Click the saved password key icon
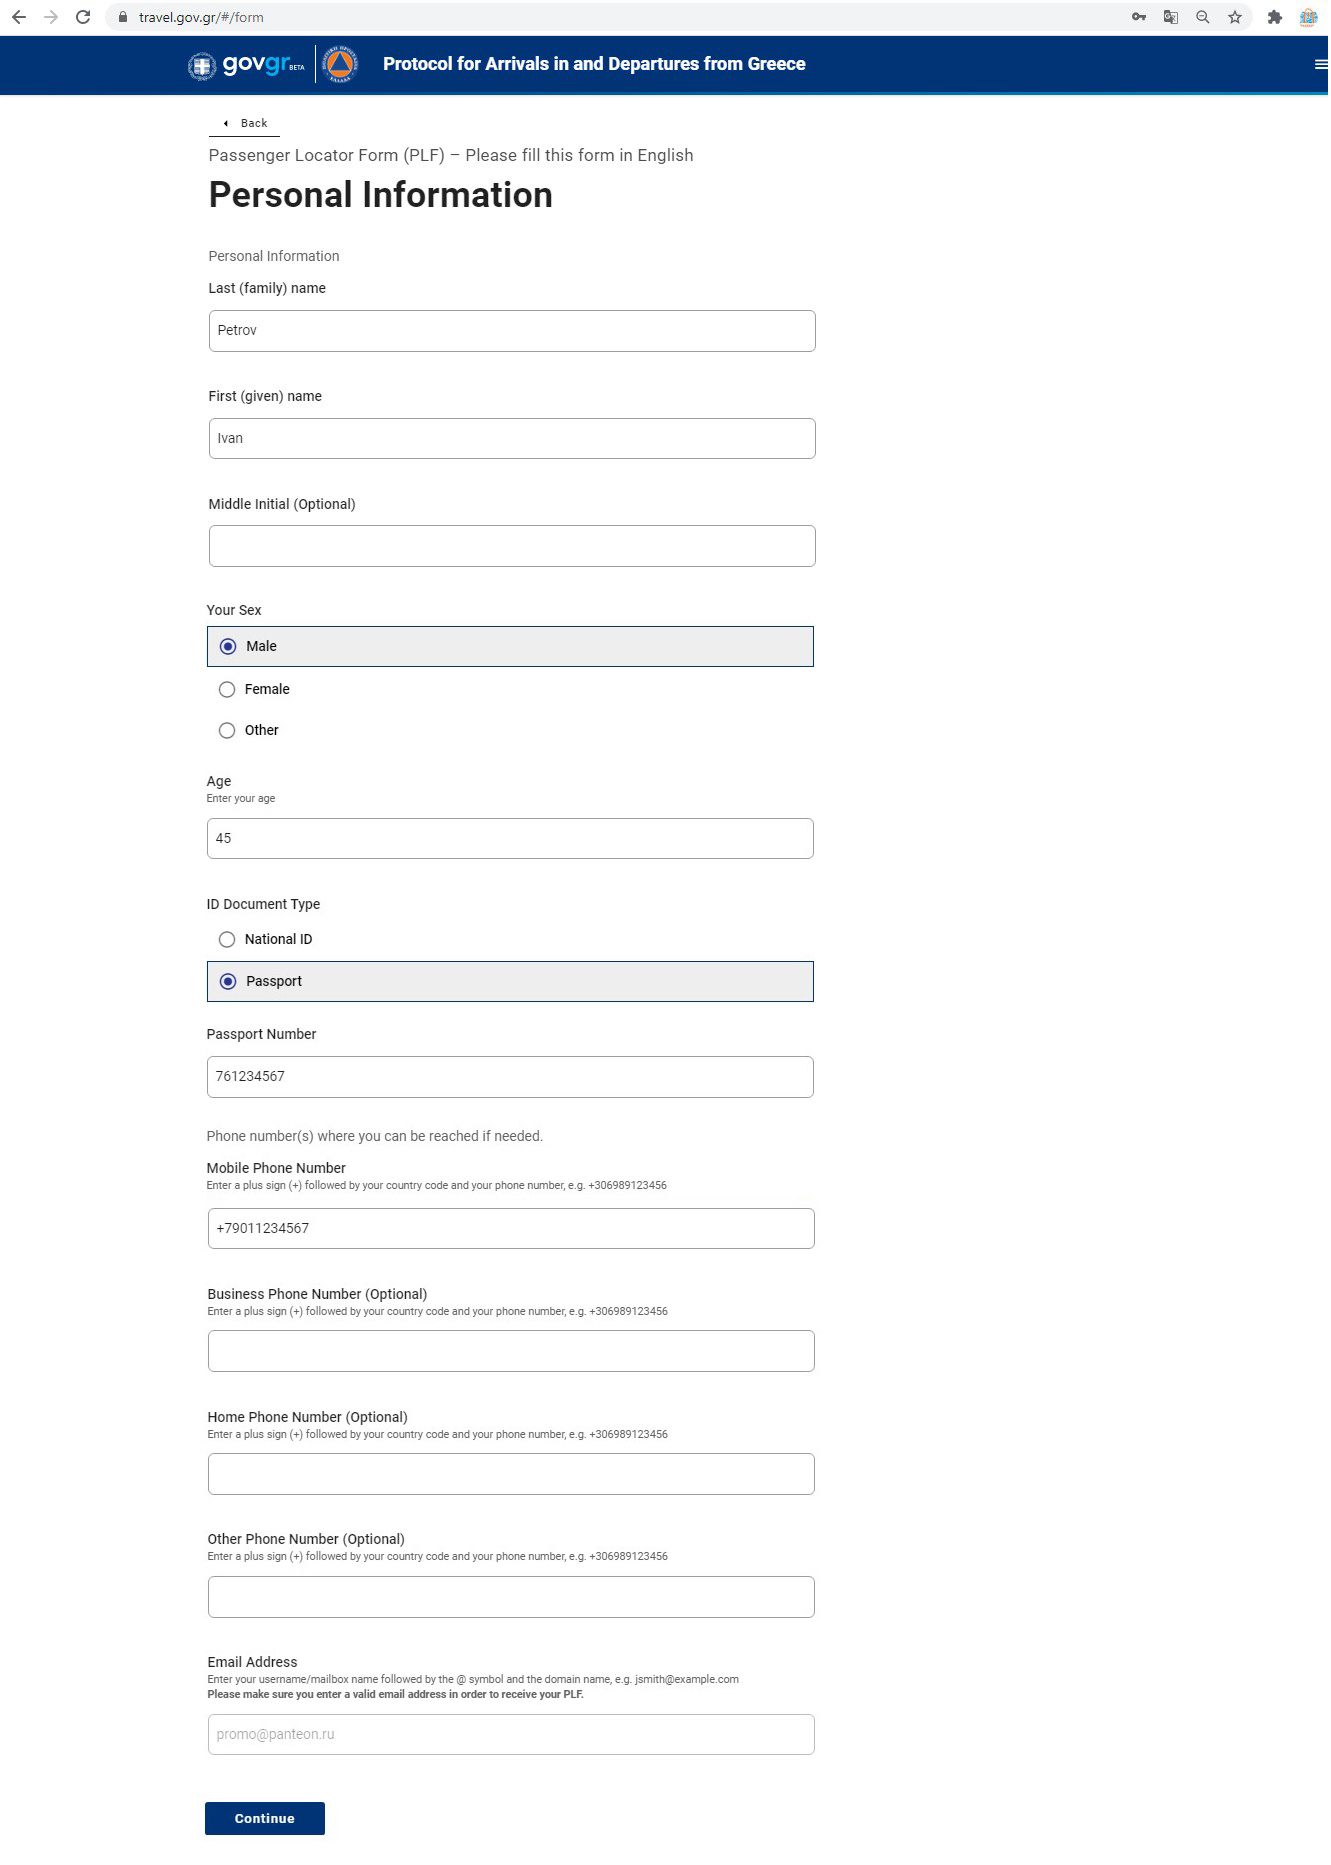 [1138, 17]
